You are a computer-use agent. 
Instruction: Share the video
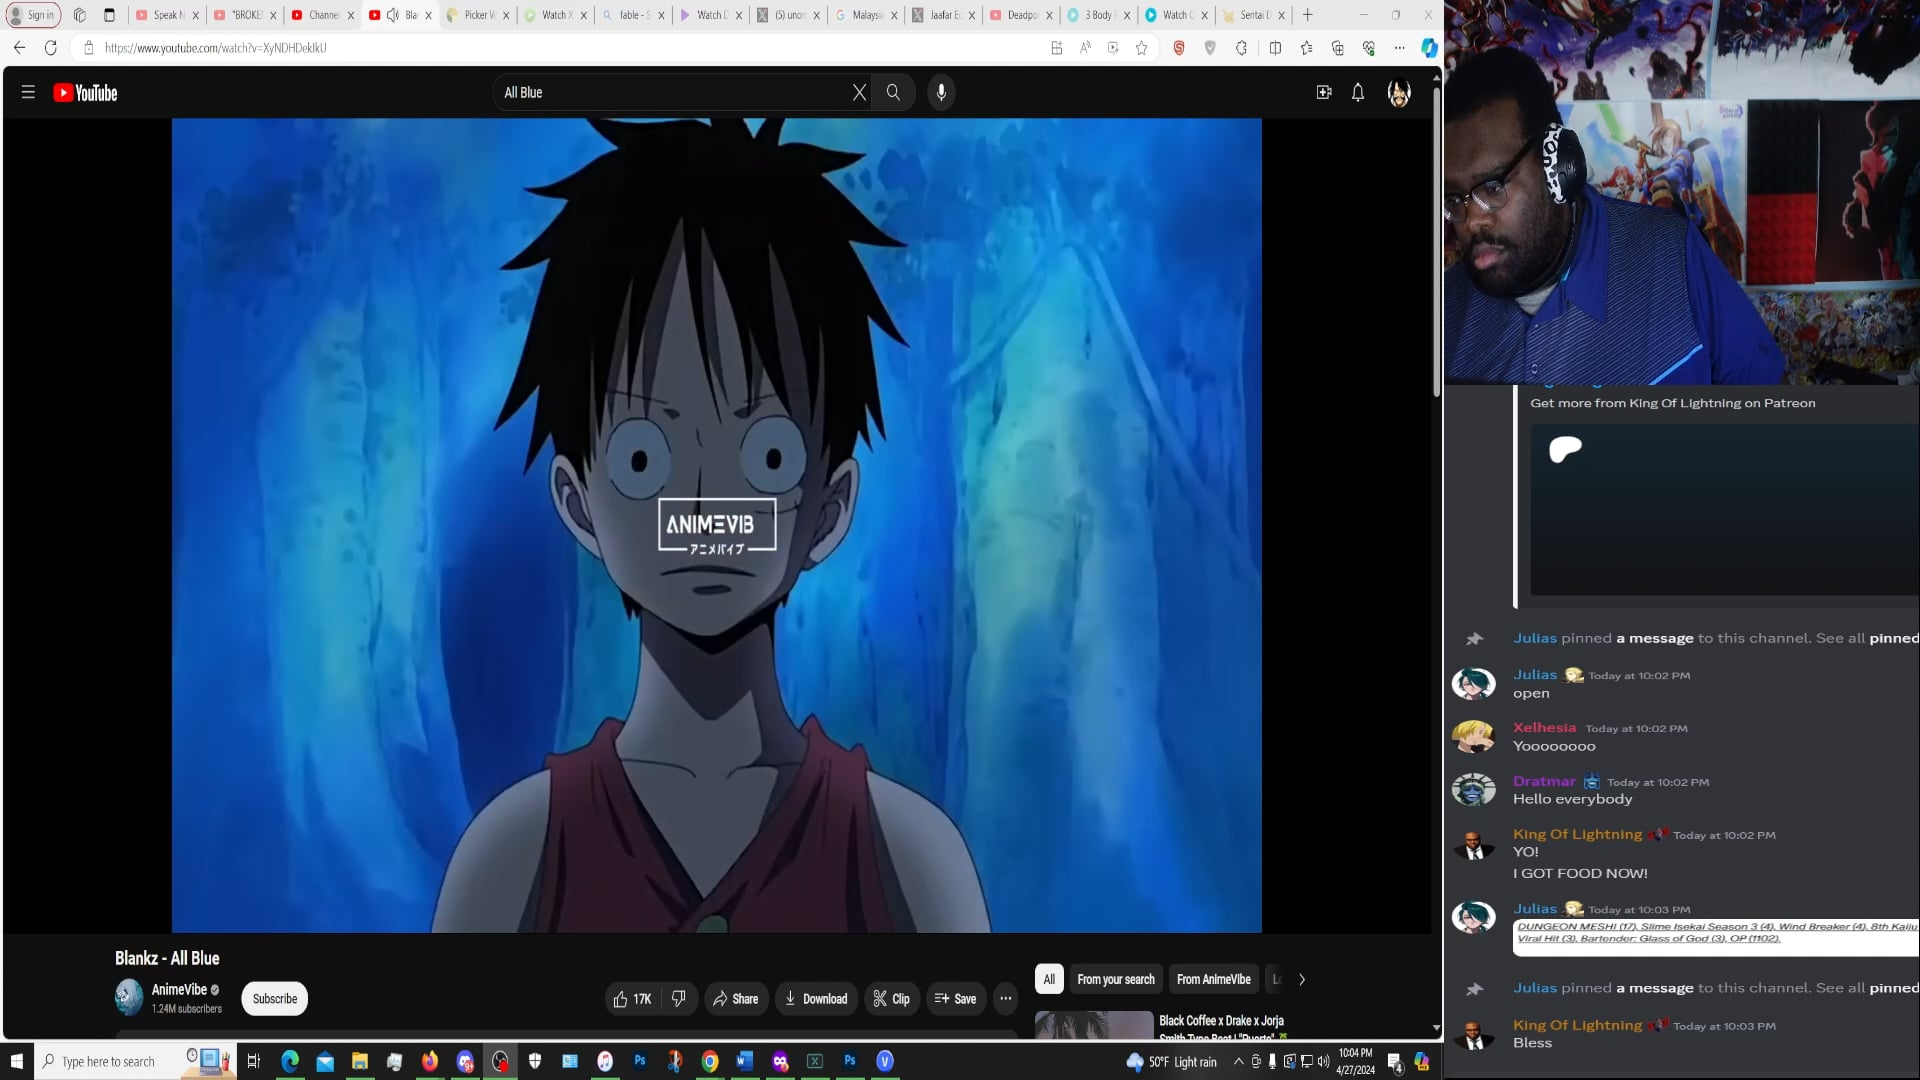736,999
